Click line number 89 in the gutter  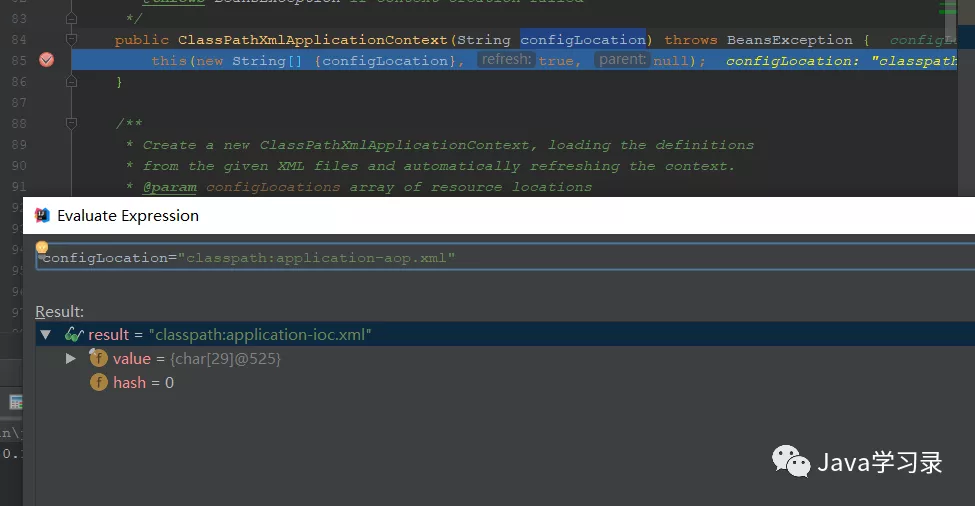click(x=19, y=144)
